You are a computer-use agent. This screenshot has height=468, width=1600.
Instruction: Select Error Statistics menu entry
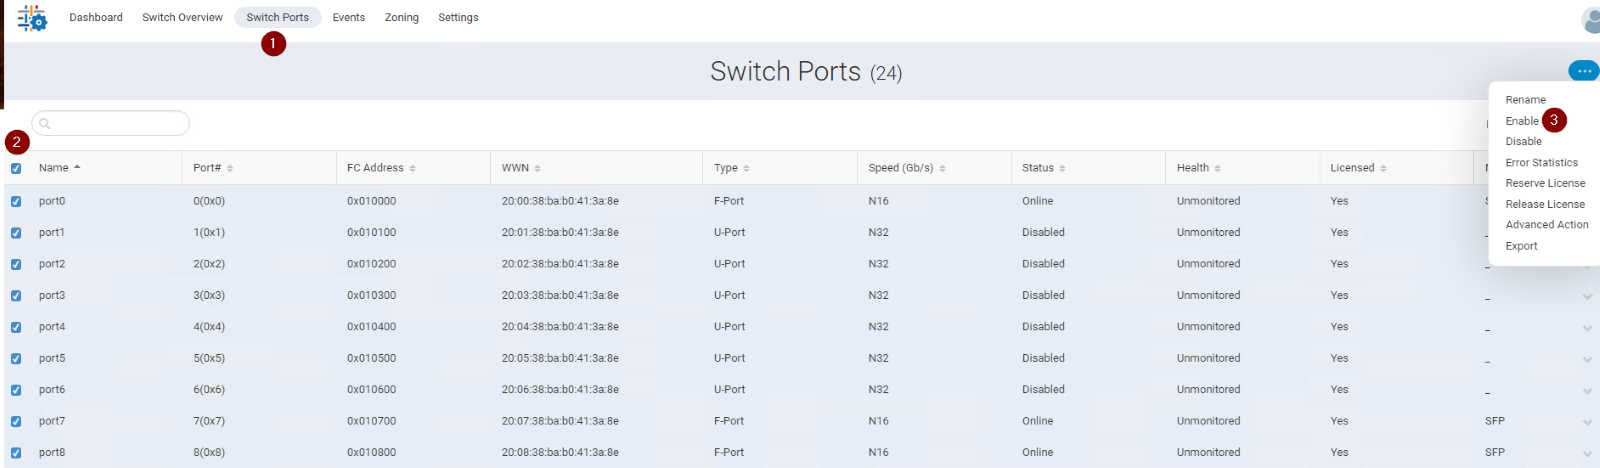coord(1542,162)
